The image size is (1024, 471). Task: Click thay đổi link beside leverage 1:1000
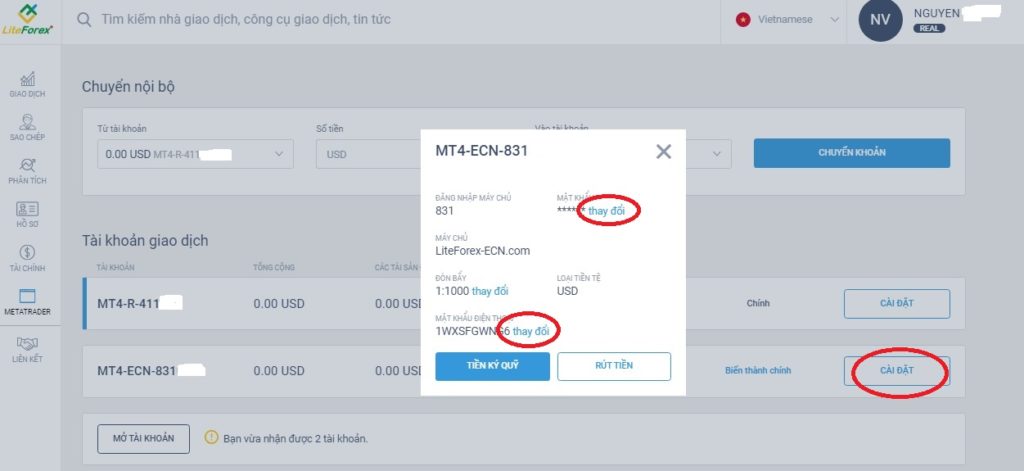(490, 291)
